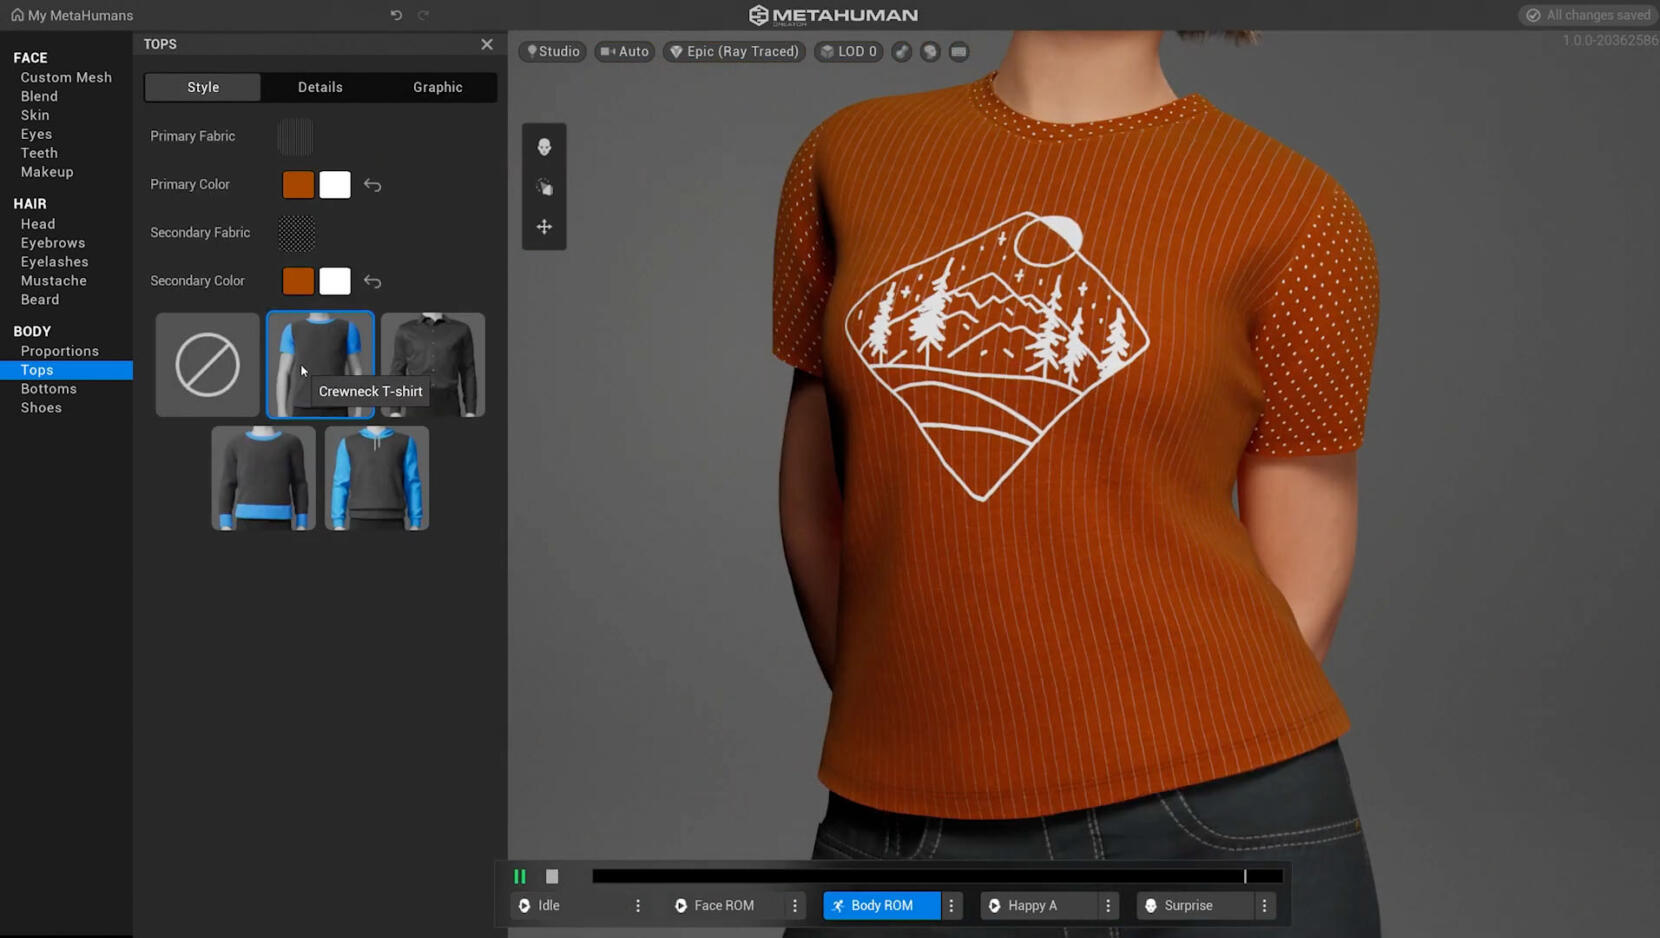
Task: Change the Primary Color orange swatch
Action: (298, 184)
